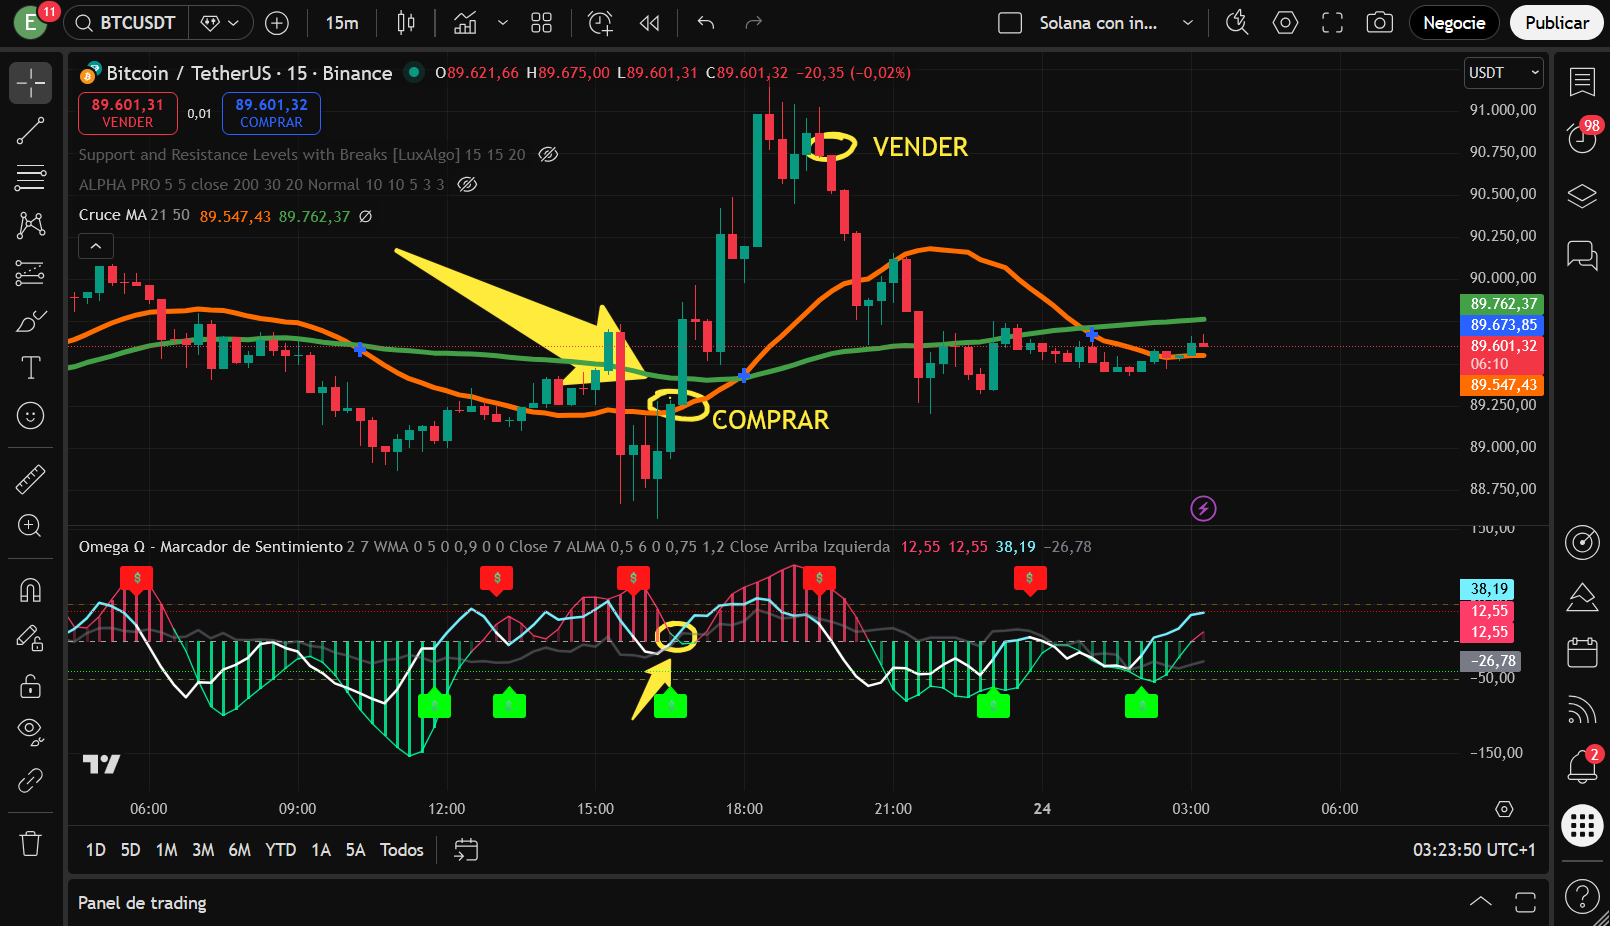Select the text annotation tool
This screenshot has height=926, width=1610.
point(30,367)
